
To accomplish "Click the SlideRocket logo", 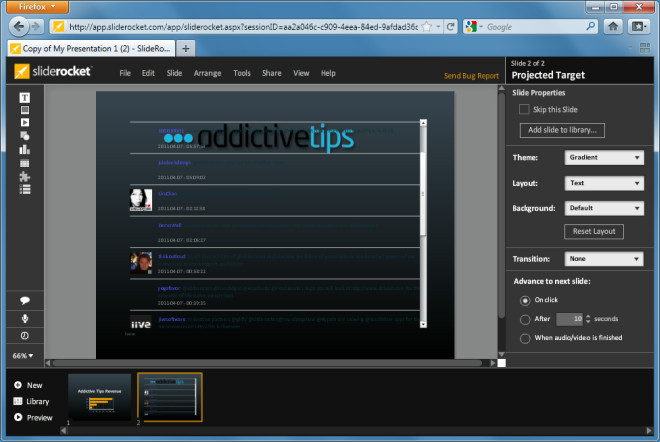I will pyautogui.click(x=53, y=71).
